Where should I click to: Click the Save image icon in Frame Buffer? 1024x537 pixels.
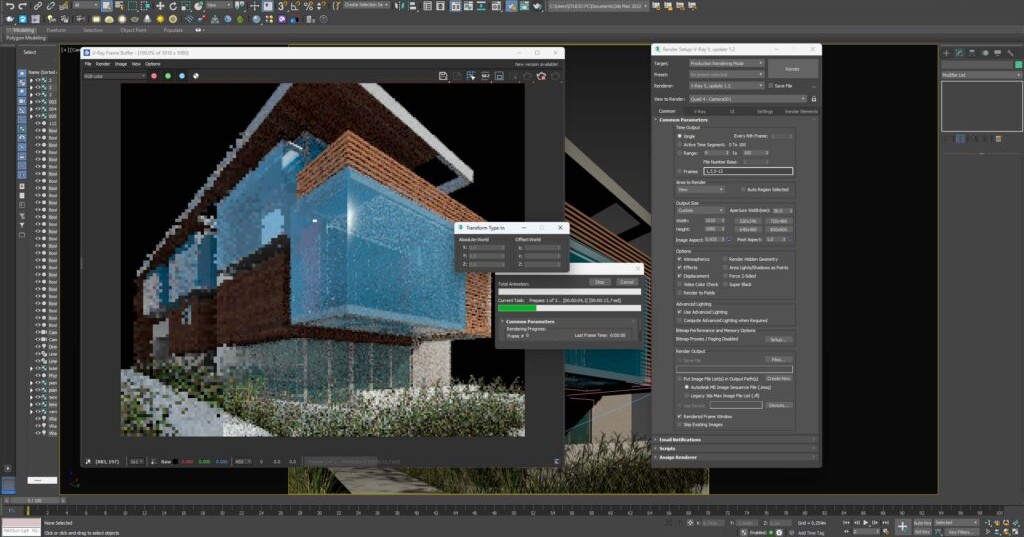click(443, 76)
